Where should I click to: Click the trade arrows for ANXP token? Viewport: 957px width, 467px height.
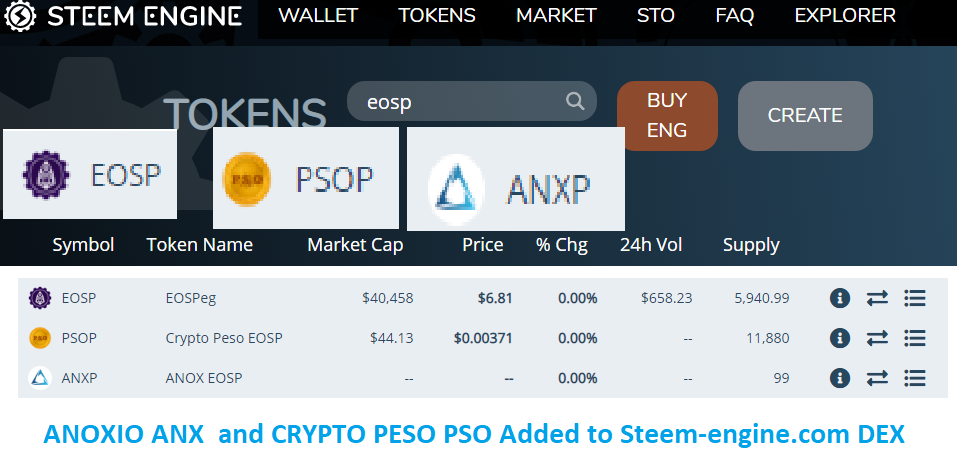[877, 378]
